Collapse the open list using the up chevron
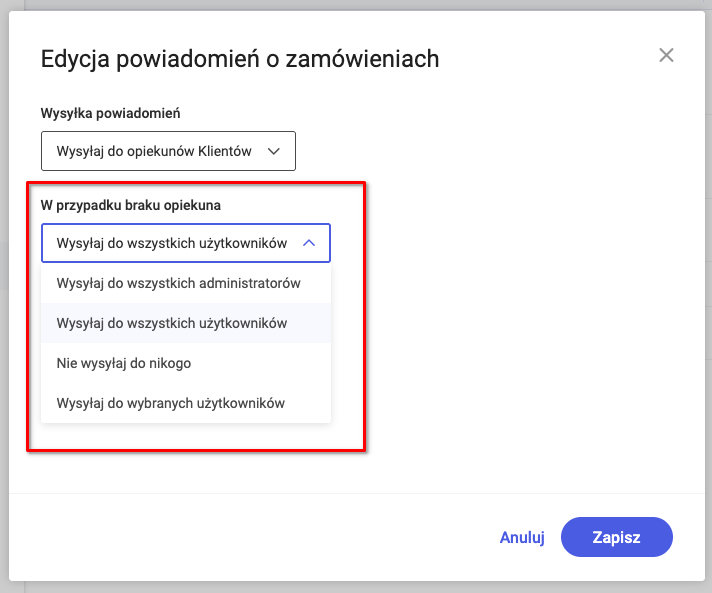This screenshot has height=593, width=712. 309,243
